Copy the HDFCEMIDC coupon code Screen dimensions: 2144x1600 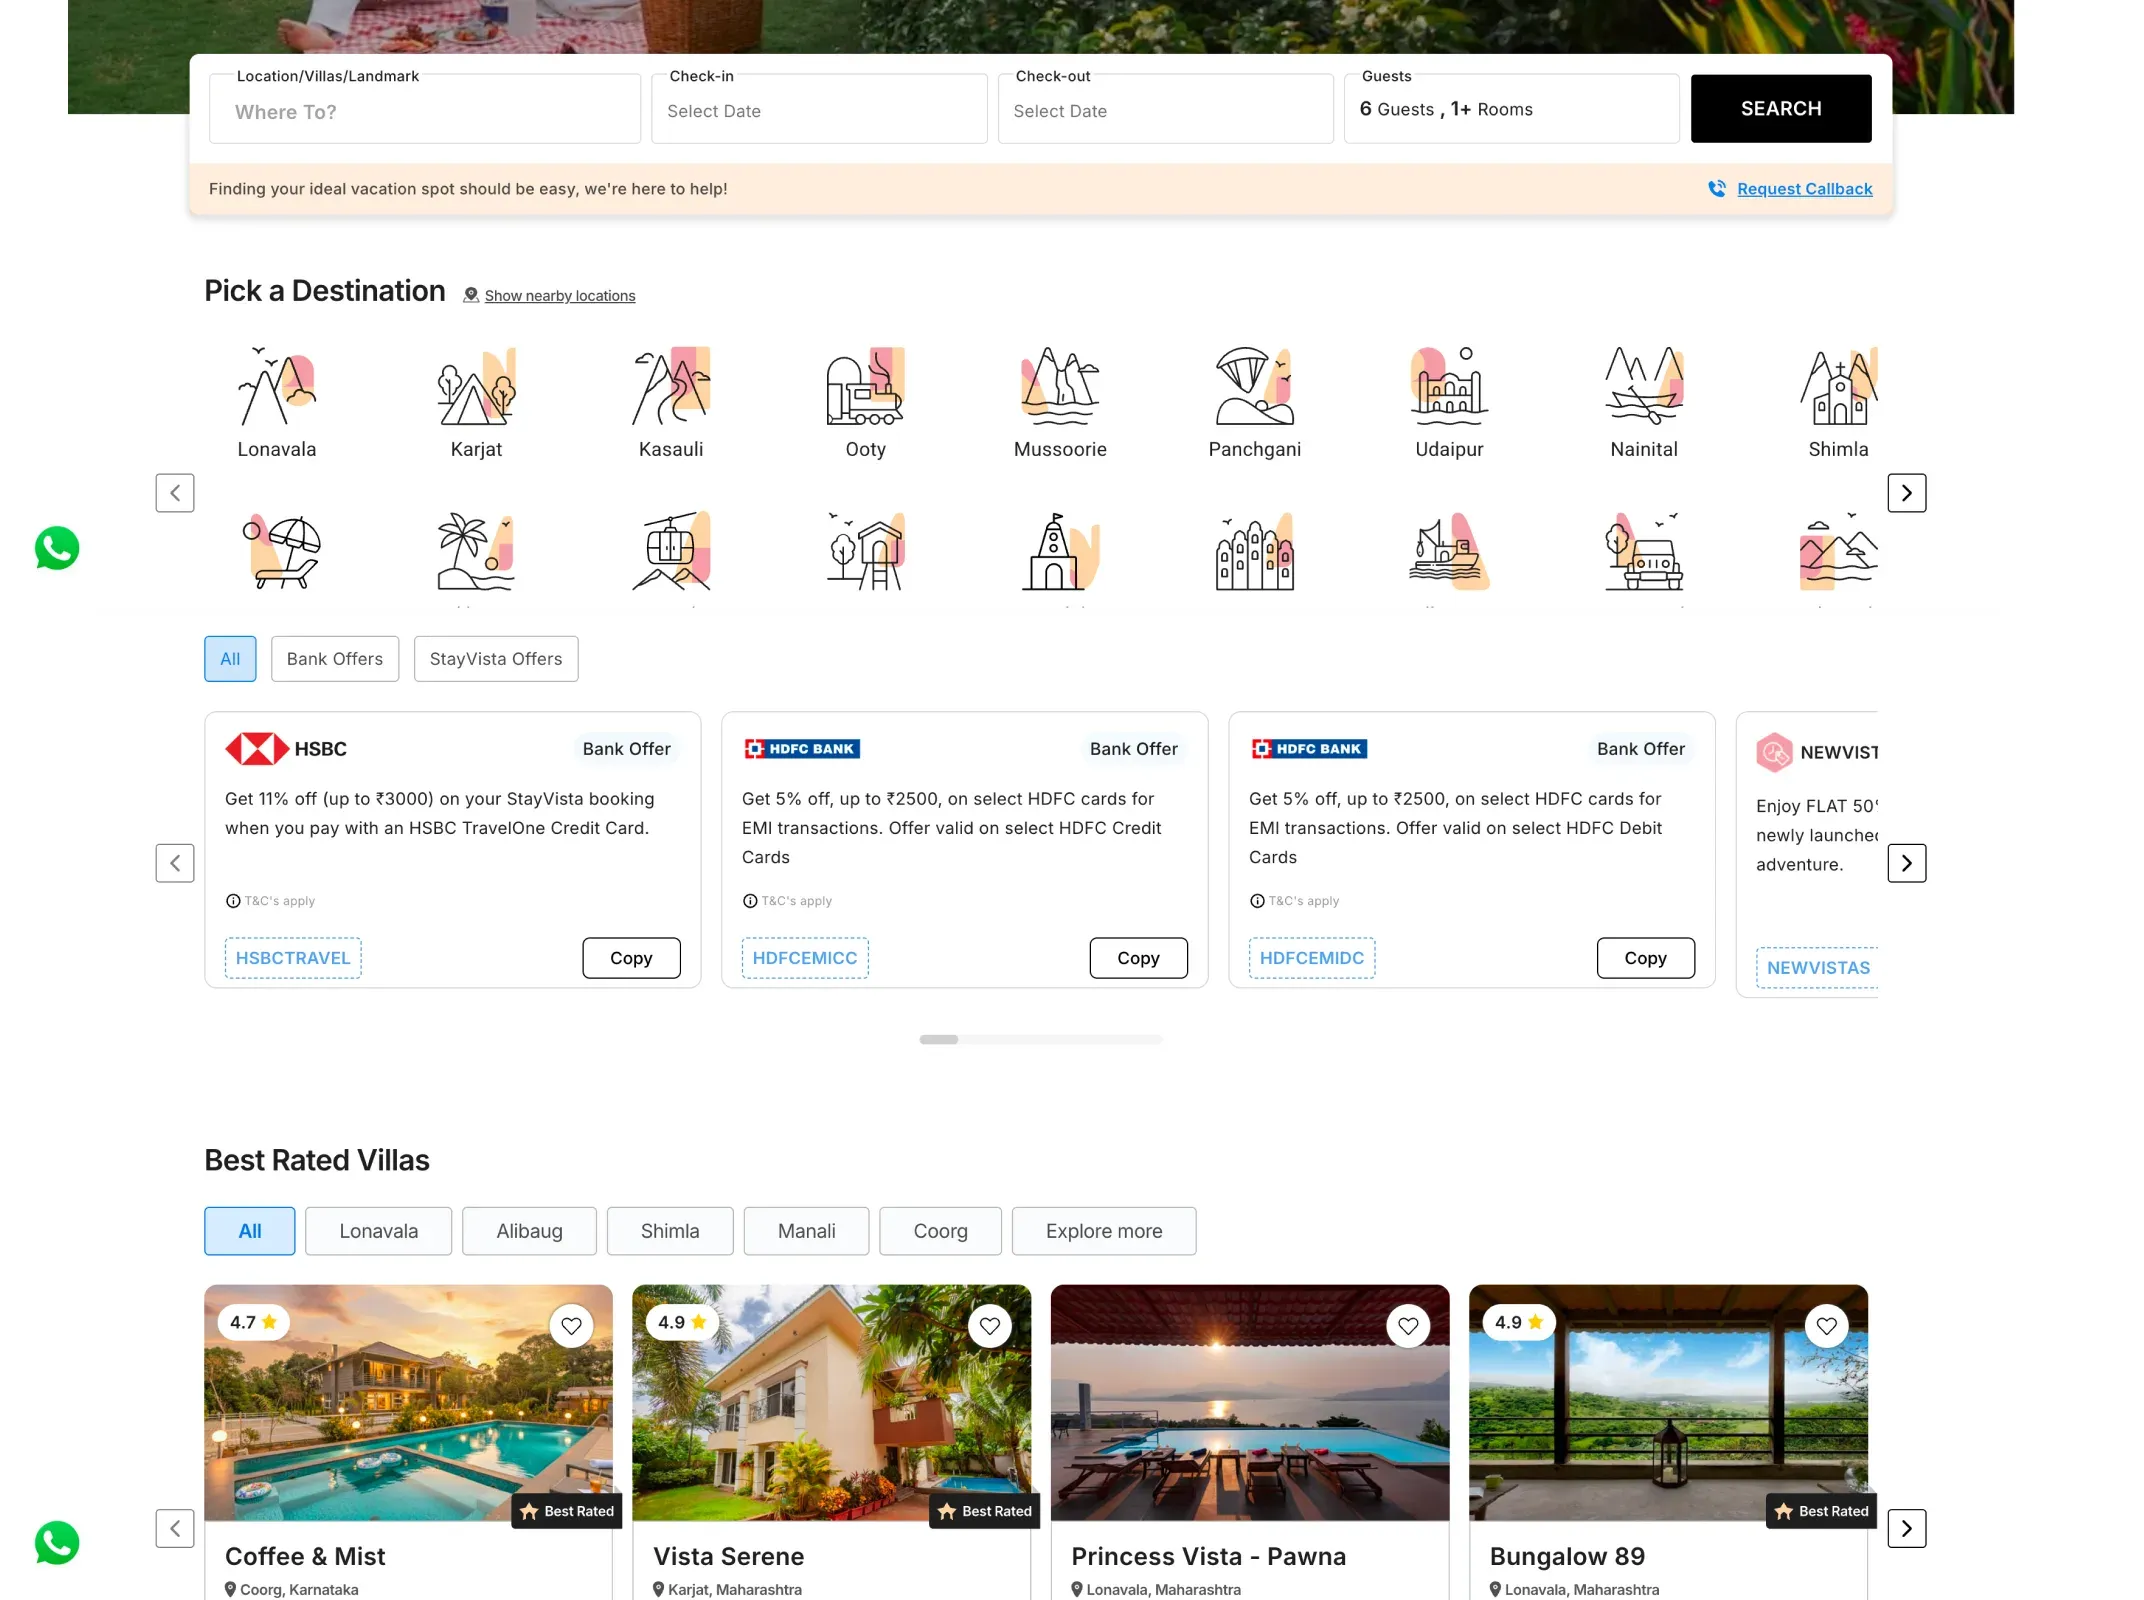pyautogui.click(x=1646, y=958)
